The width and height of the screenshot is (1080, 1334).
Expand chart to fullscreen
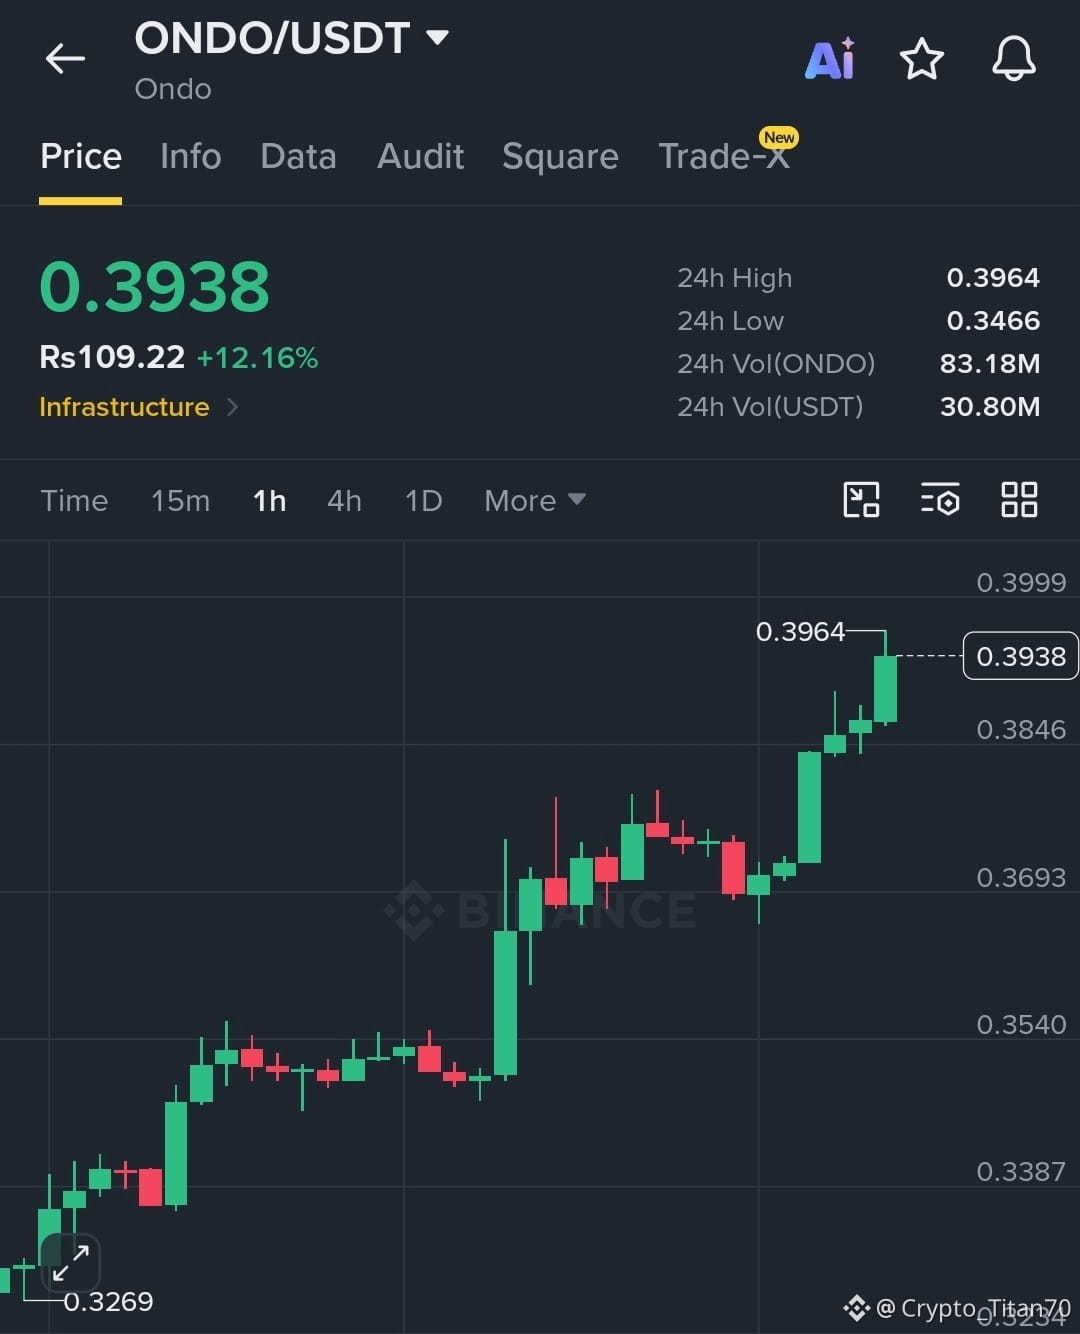(71, 1262)
